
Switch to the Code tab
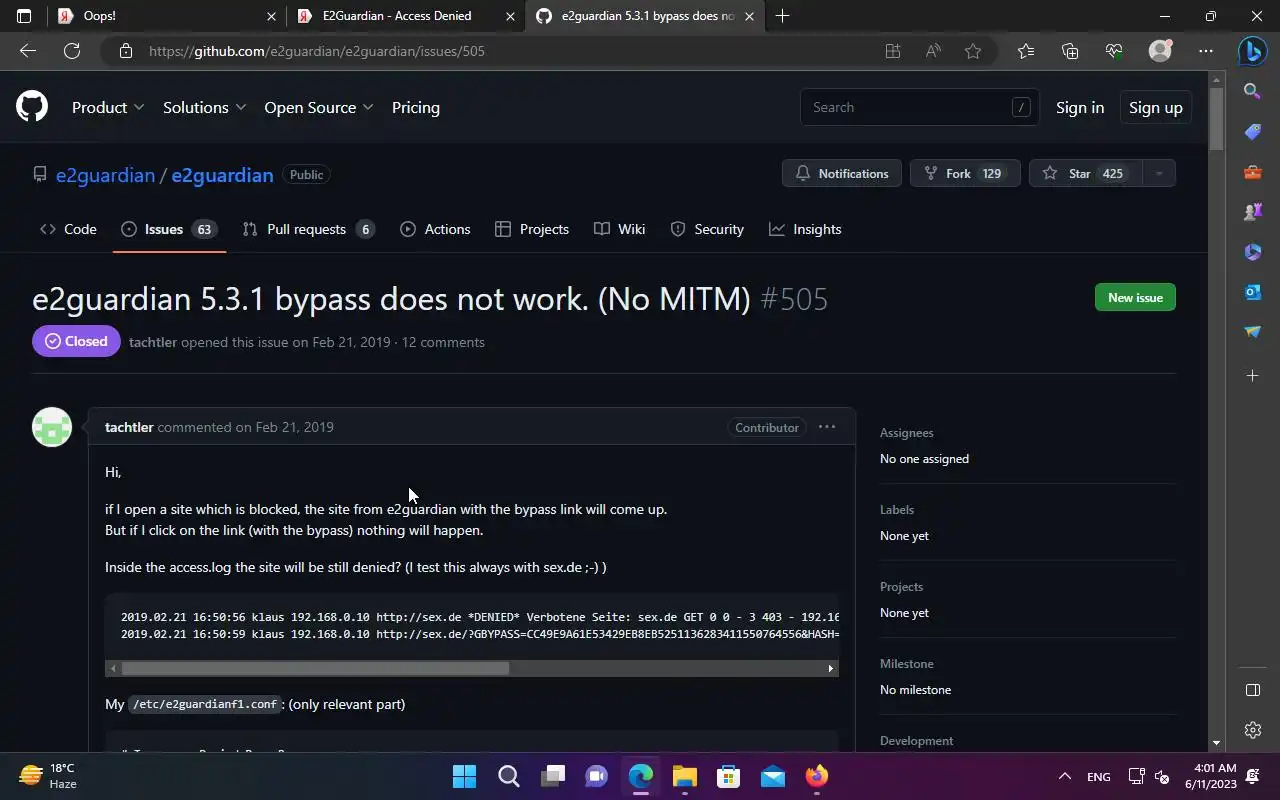(68, 229)
